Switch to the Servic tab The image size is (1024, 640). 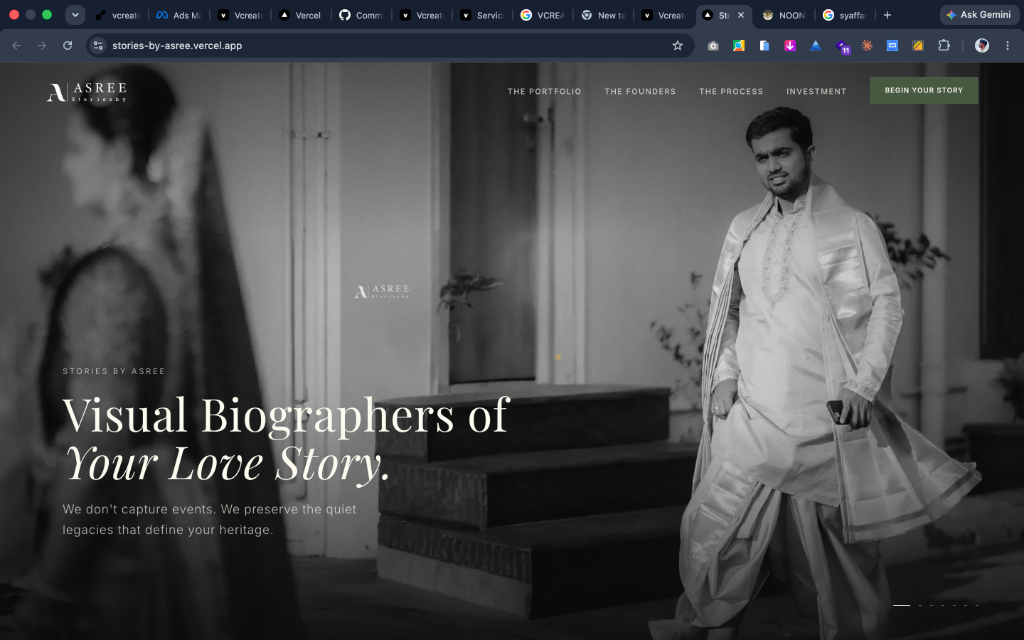(x=482, y=15)
